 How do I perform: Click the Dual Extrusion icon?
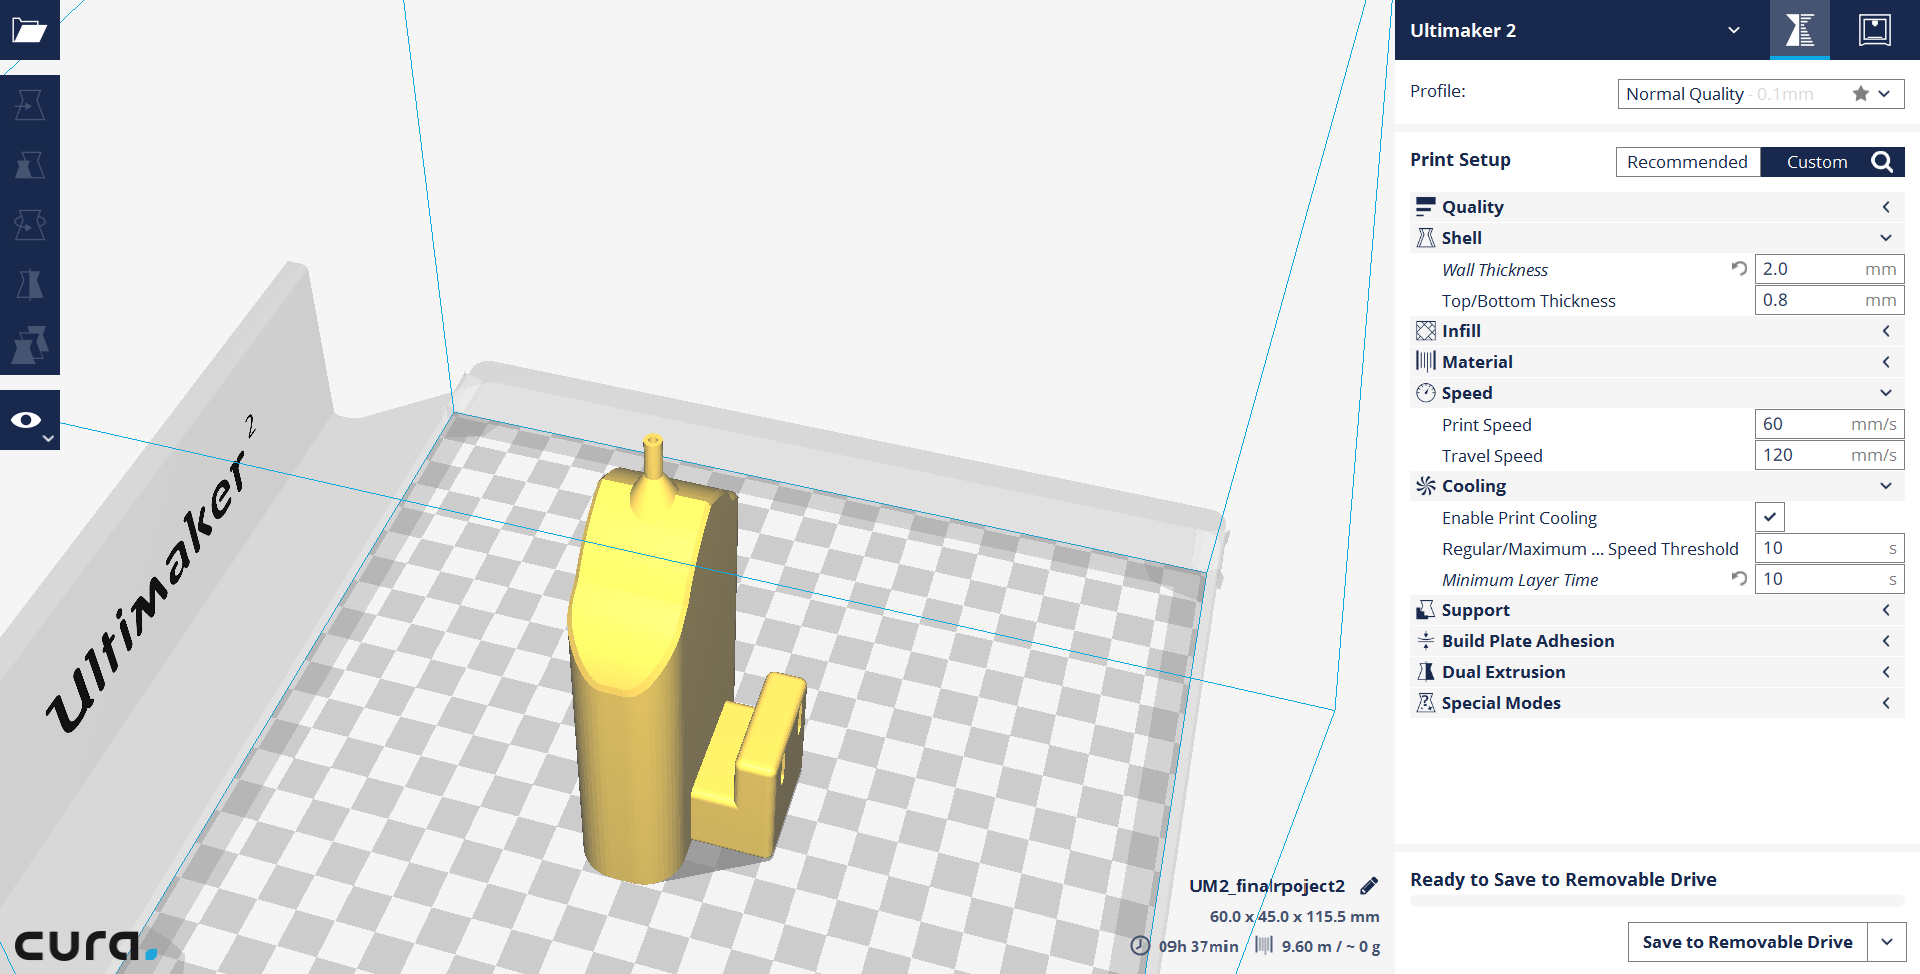pos(1426,672)
